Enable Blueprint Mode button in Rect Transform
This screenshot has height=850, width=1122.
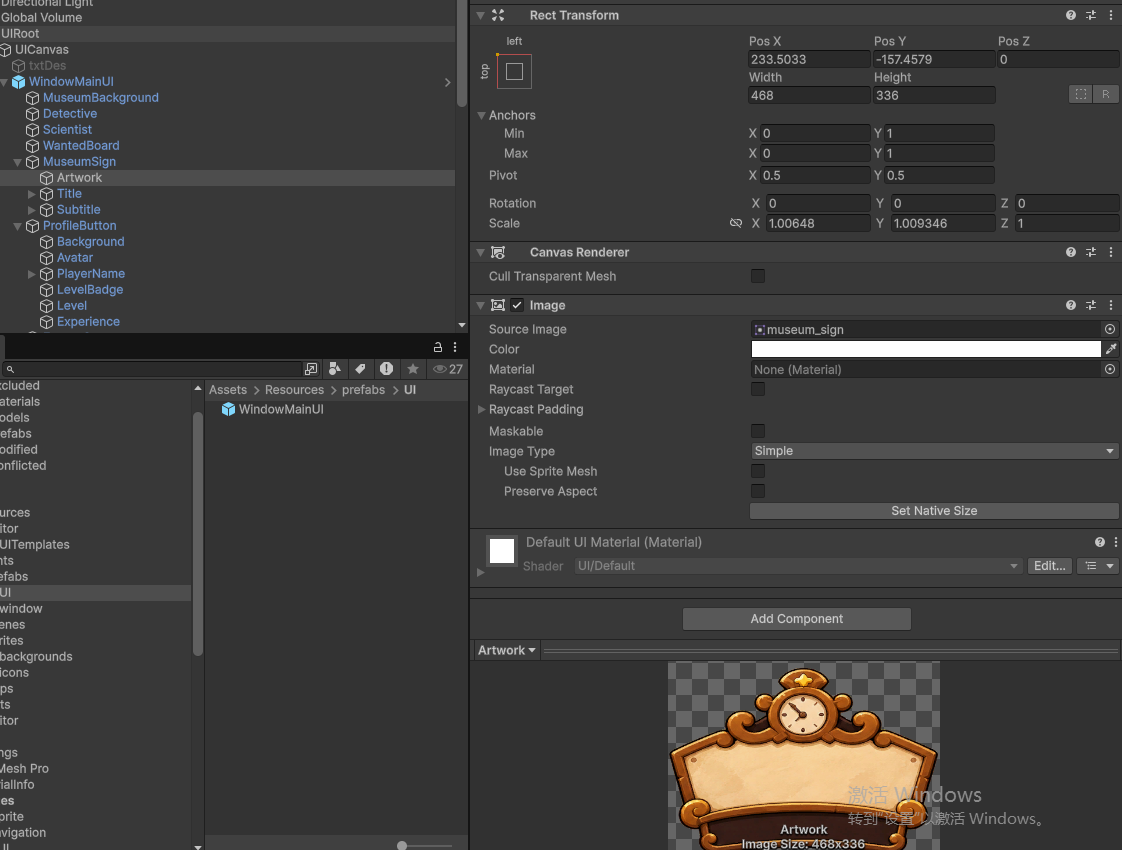pyautogui.click(x=1080, y=94)
